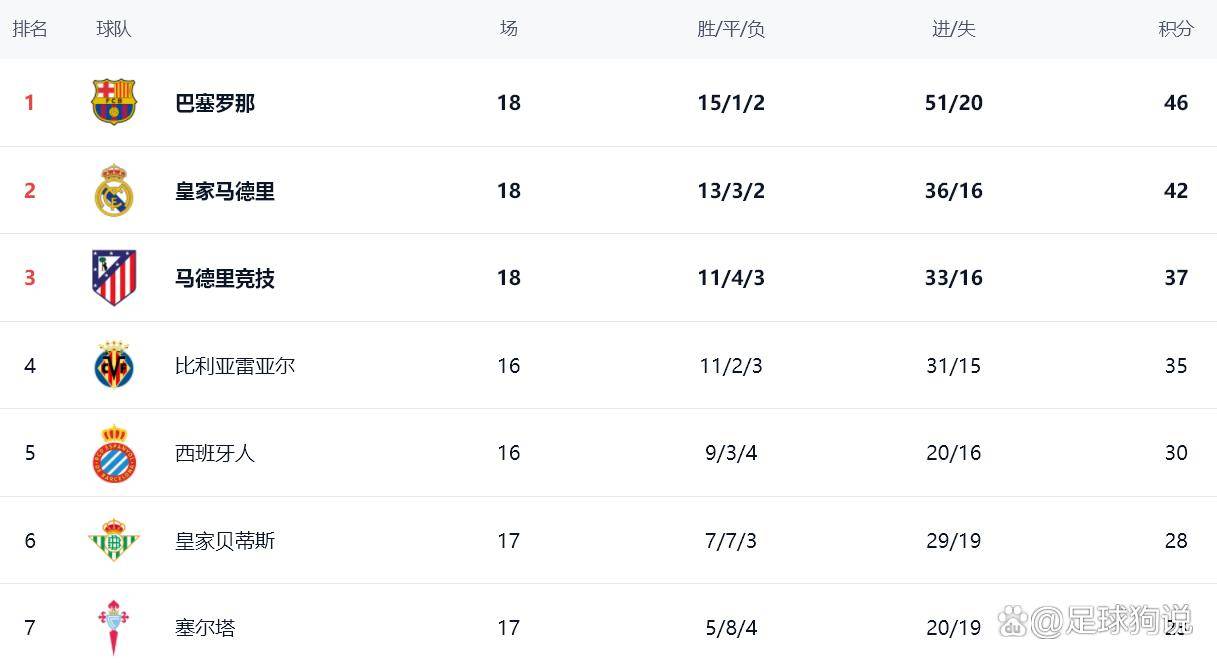The height and width of the screenshot is (663, 1217).
Task: Select the 西班牙人 team name
Action: click(x=215, y=453)
